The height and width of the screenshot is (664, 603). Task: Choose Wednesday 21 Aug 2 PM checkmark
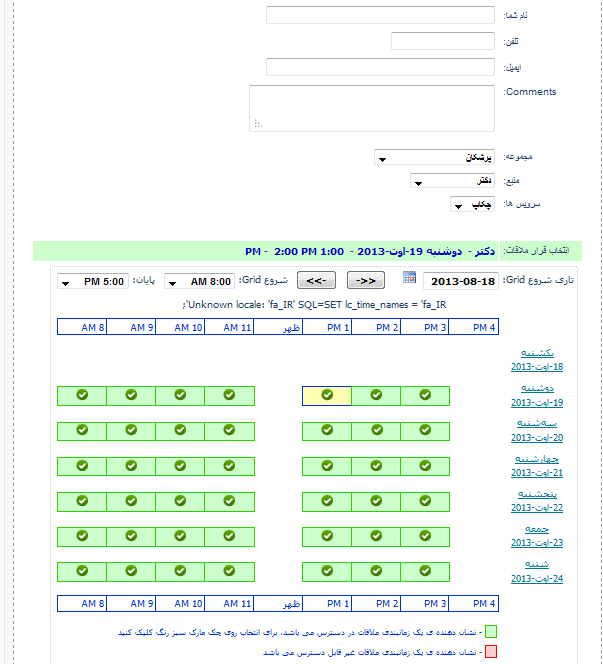click(376, 466)
